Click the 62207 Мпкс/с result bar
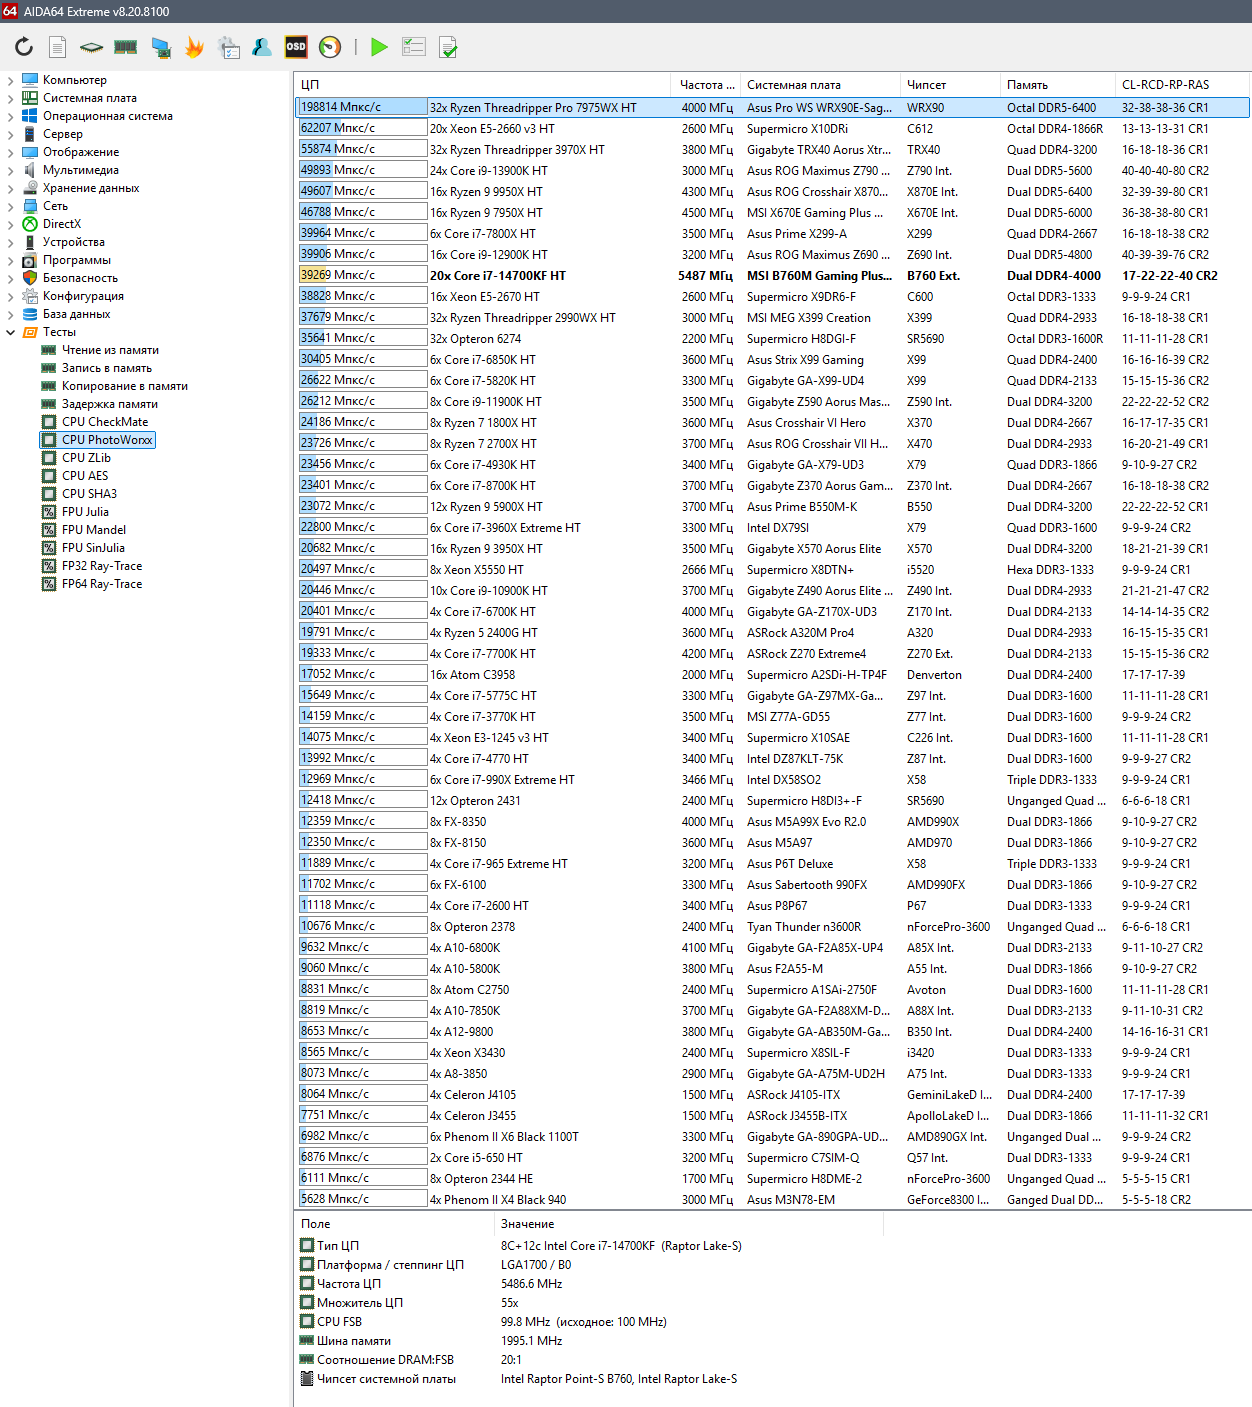 coord(362,128)
